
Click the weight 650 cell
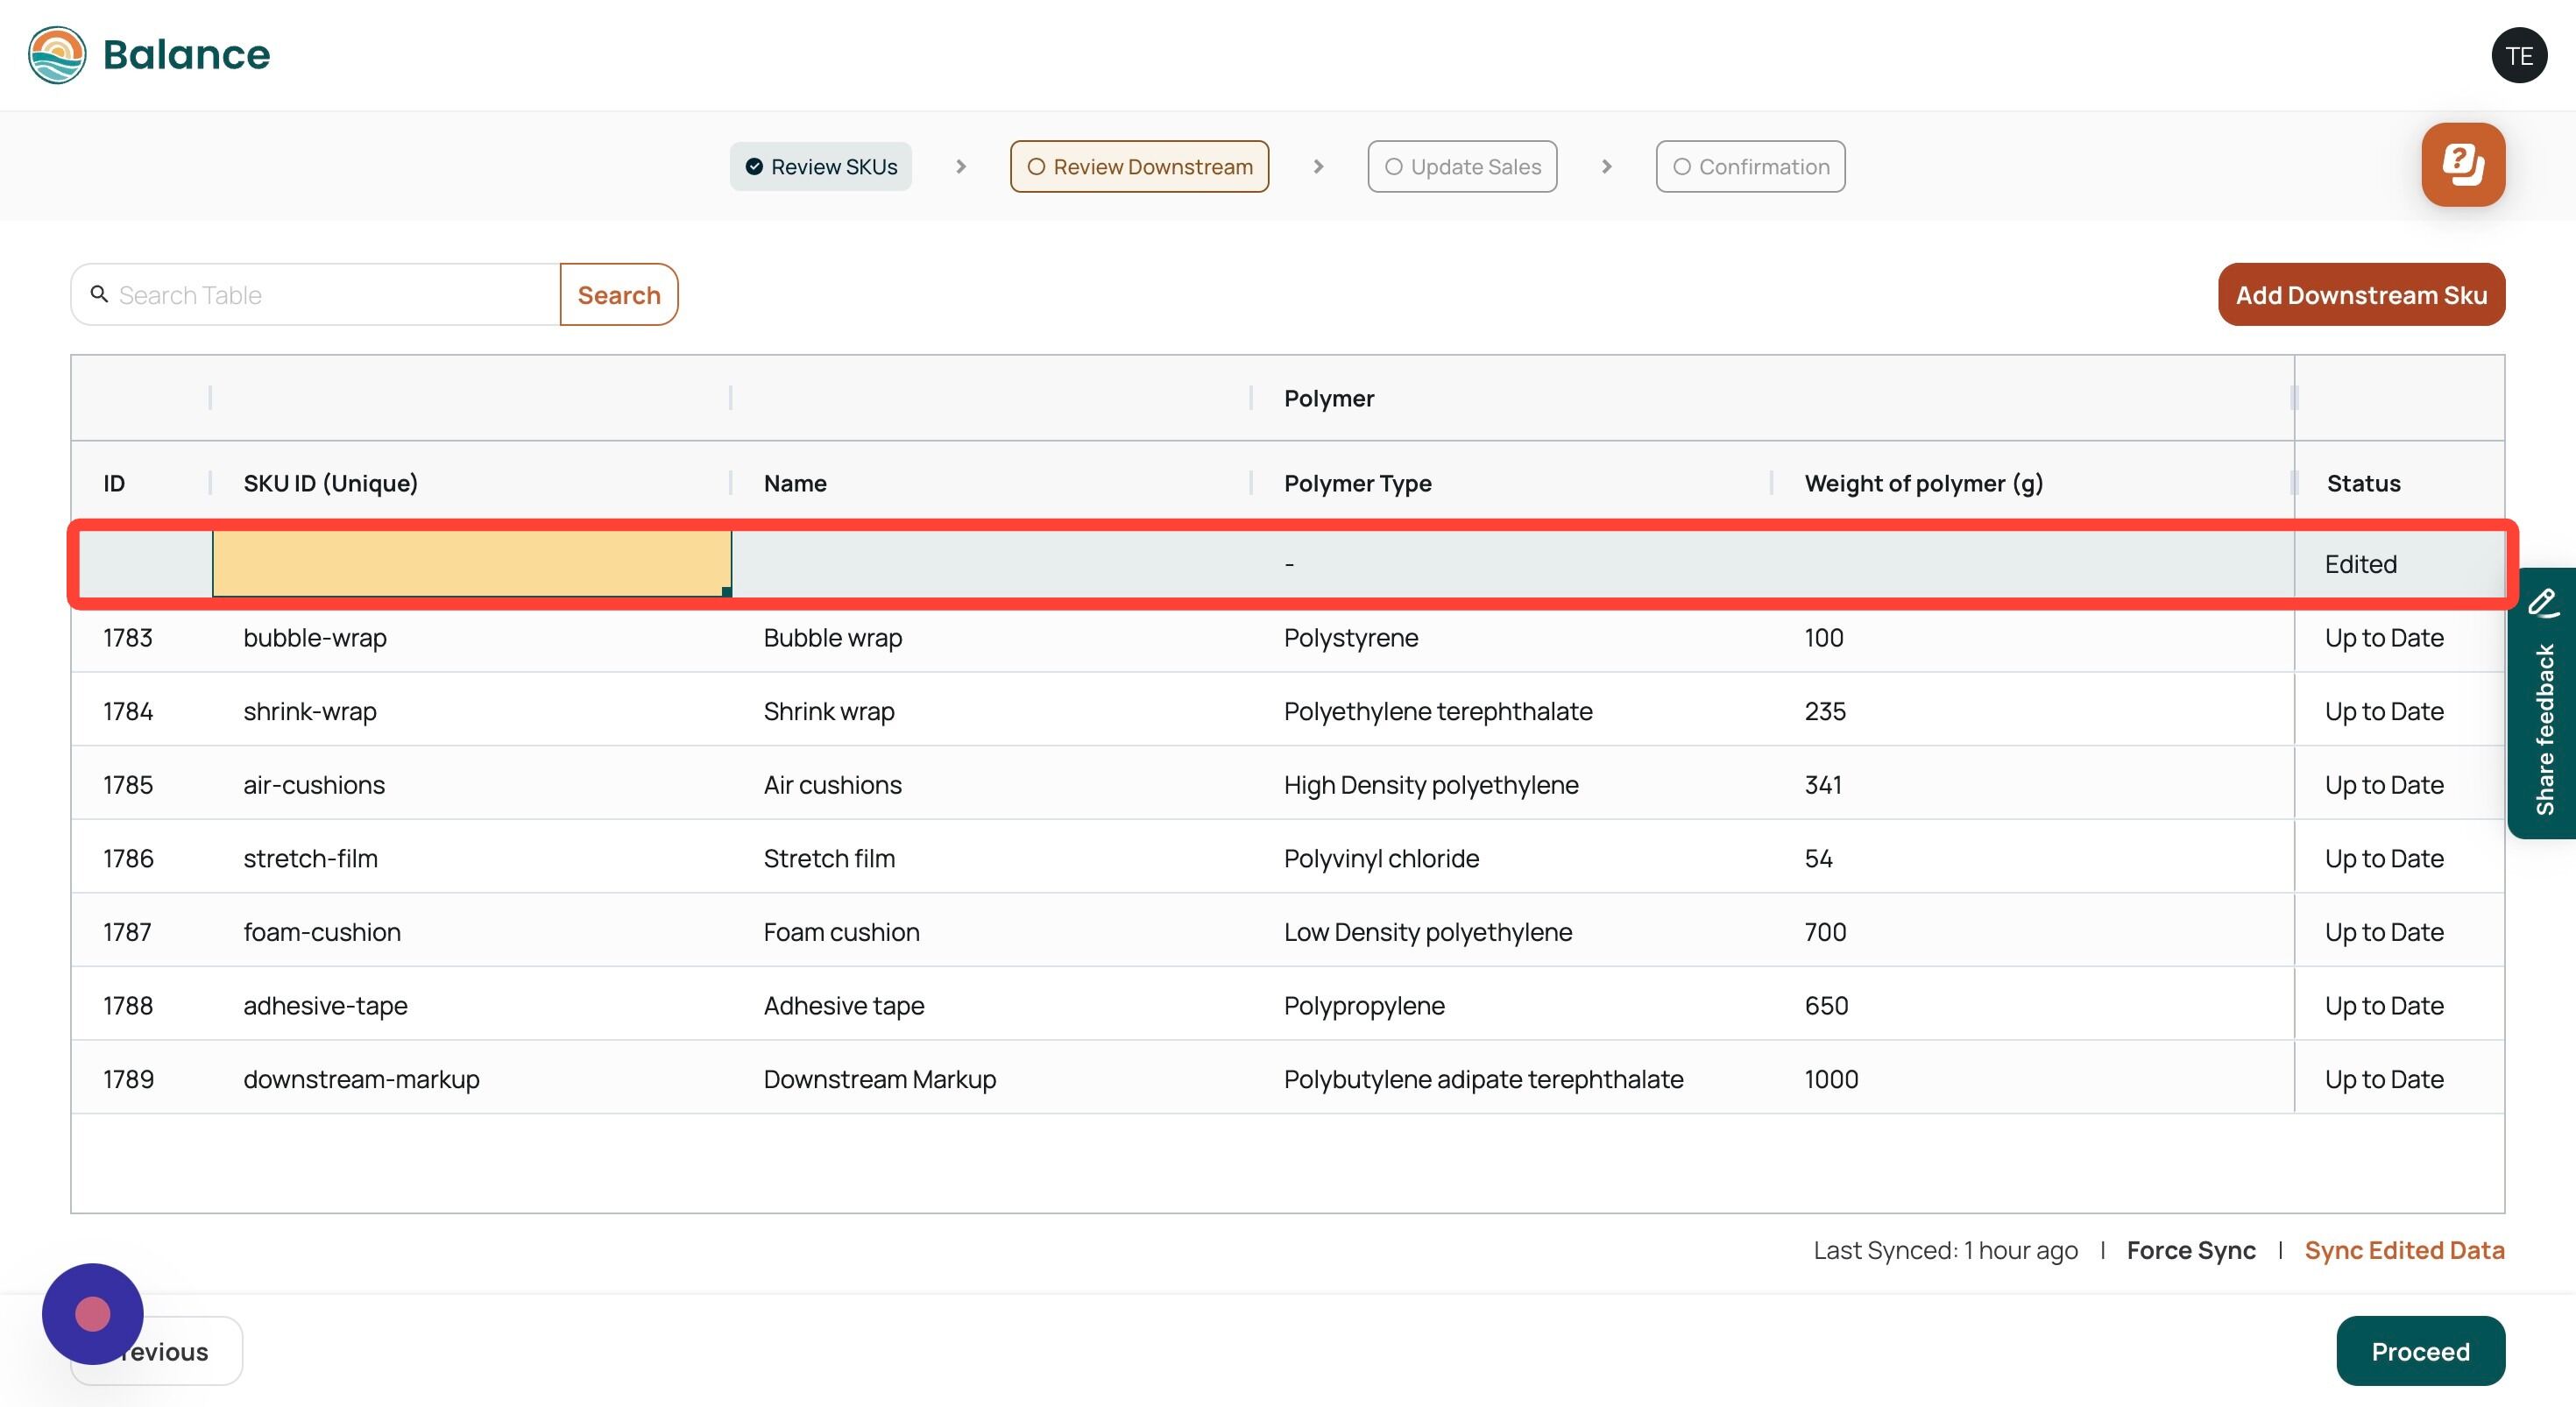[2032, 1005]
